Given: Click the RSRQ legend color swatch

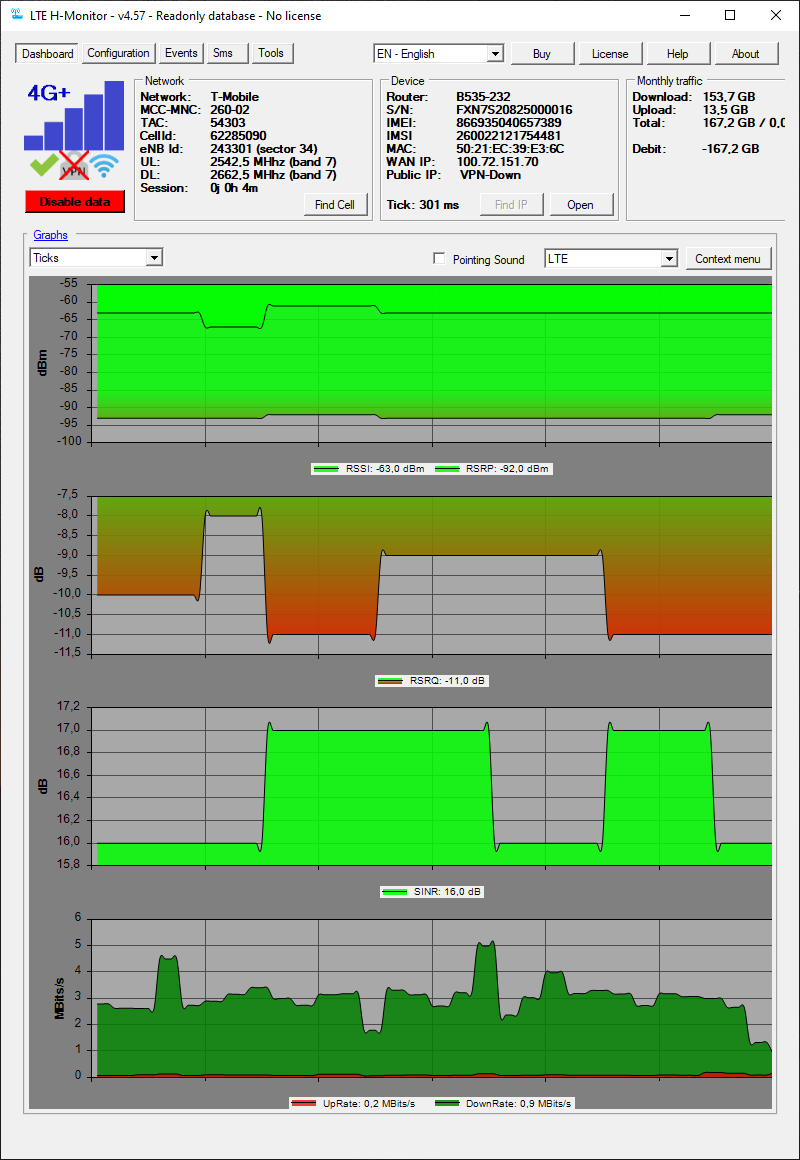Looking at the screenshot, I should point(390,681).
